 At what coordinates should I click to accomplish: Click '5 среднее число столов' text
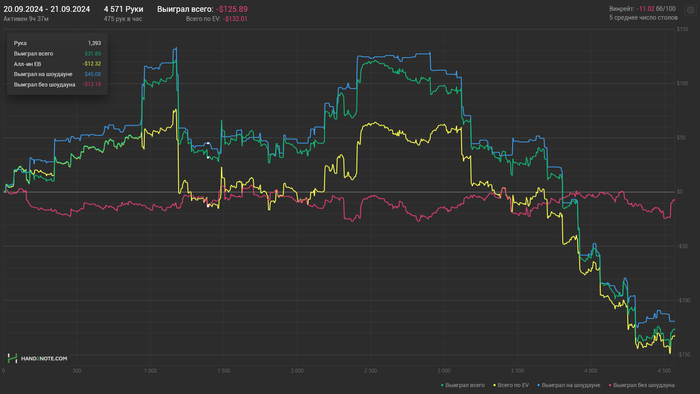point(643,17)
